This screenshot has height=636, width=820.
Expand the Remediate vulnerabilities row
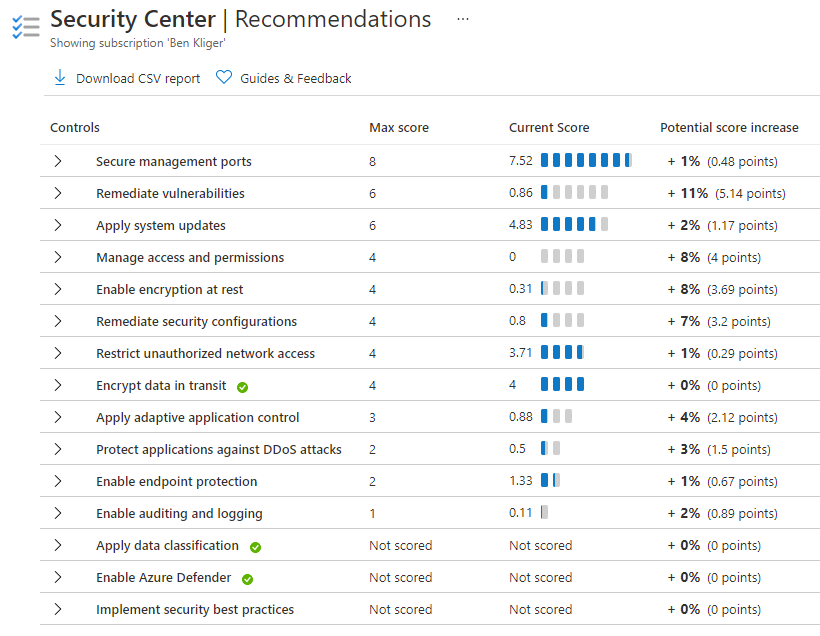click(58, 193)
